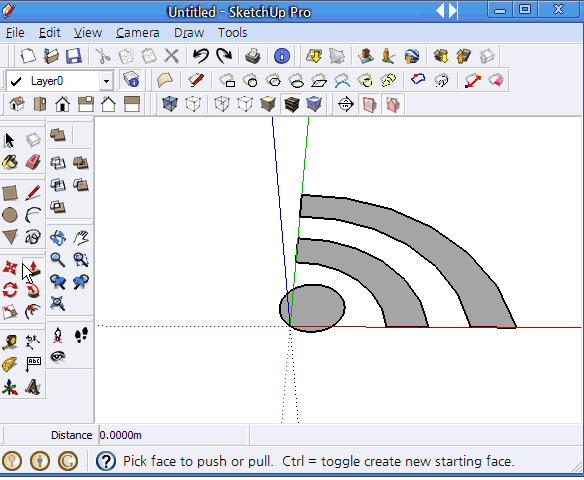Screen dimensions: 584x480
Task: Click the Undo button
Action: pyautogui.click(x=201, y=56)
